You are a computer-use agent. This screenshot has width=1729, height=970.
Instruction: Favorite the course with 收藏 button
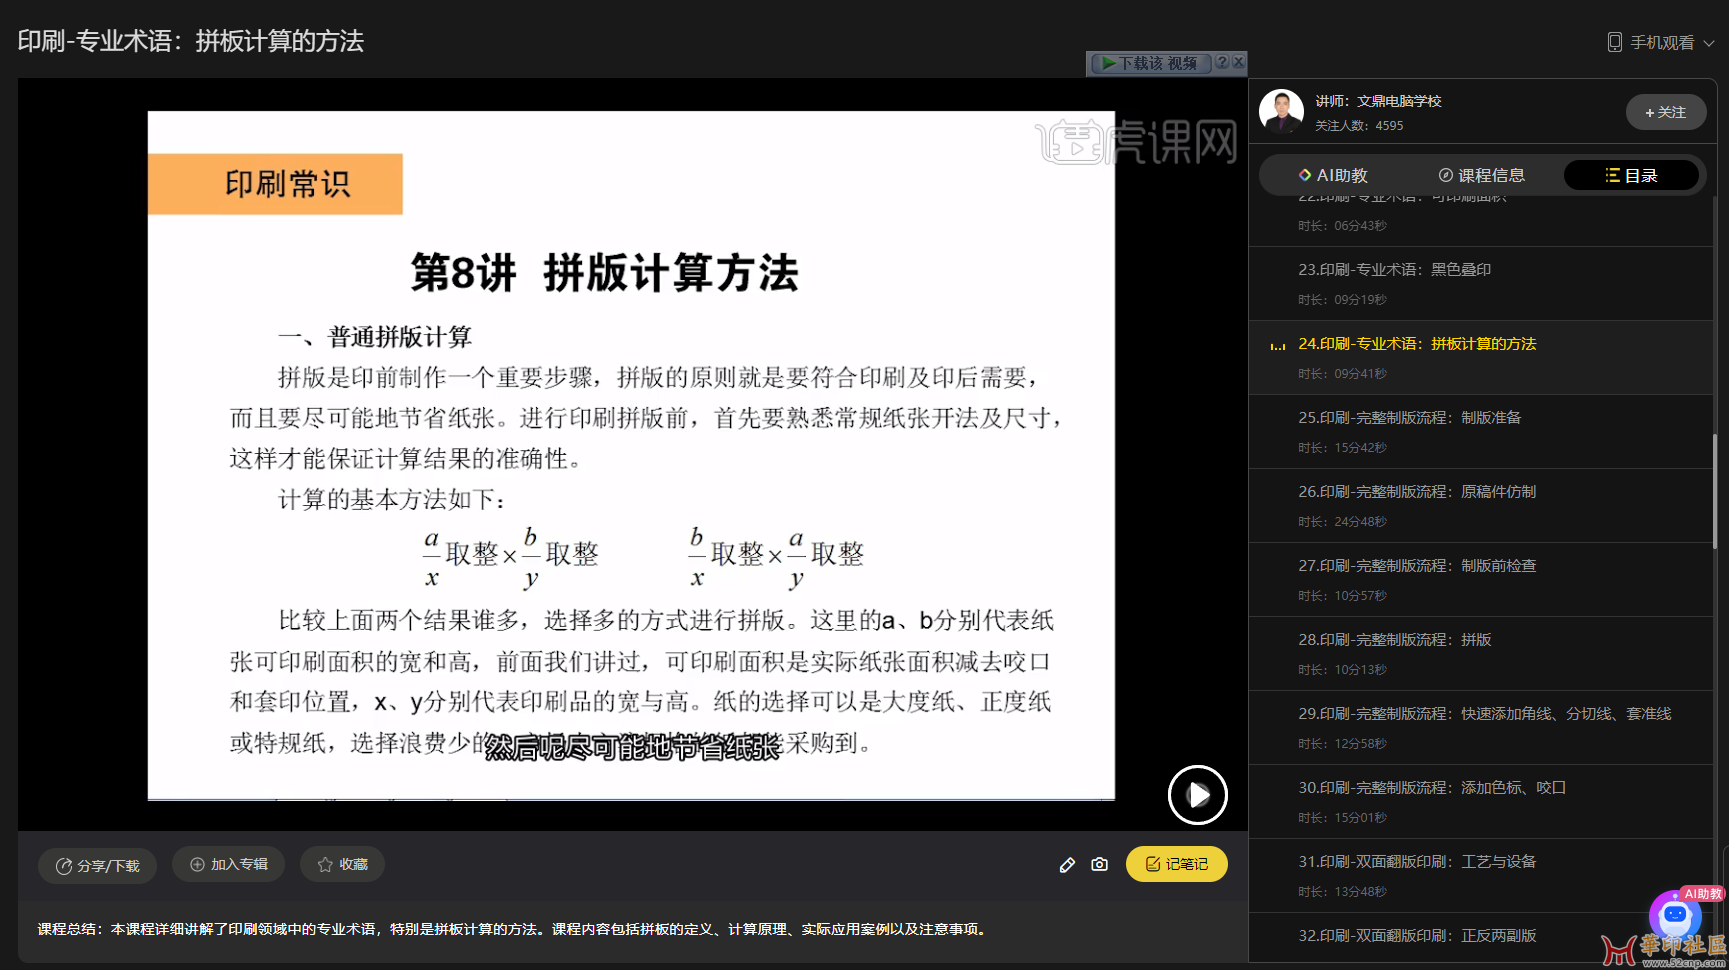tap(342, 864)
